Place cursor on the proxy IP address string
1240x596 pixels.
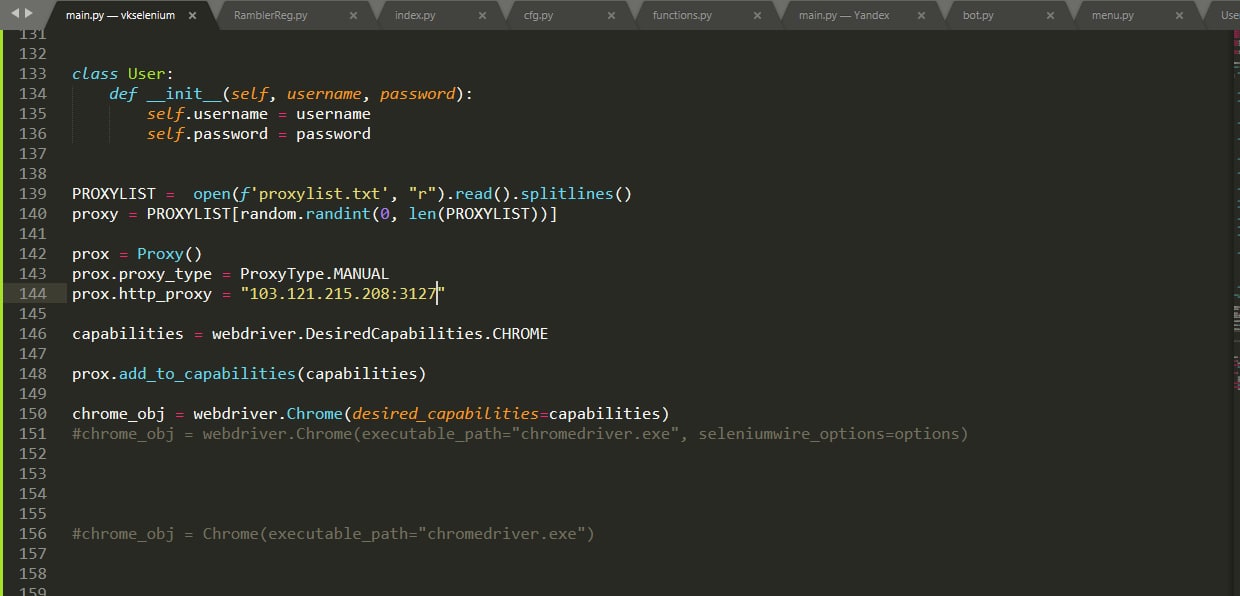point(340,293)
